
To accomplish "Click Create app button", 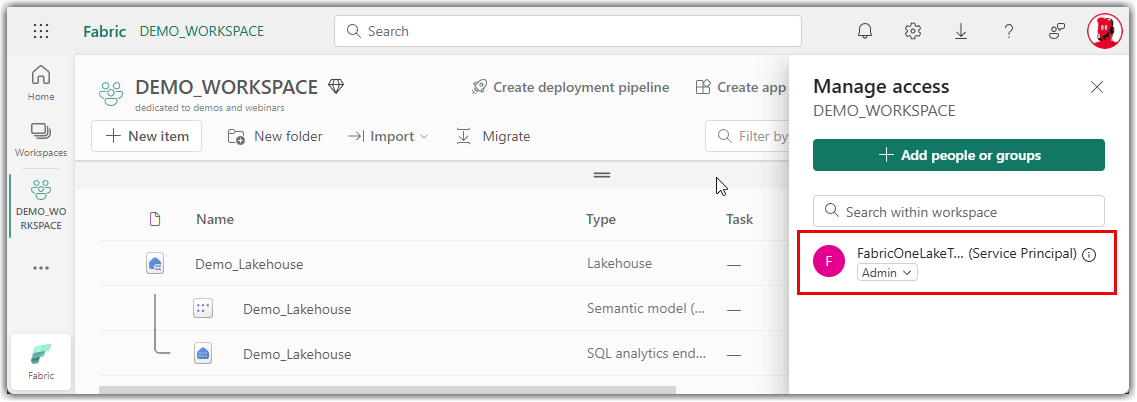I will pyautogui.click(x=740, y=87).
